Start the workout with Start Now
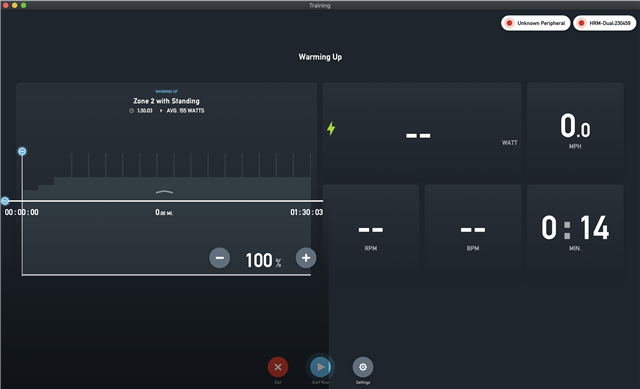The image size is (640, 389). 320,367
